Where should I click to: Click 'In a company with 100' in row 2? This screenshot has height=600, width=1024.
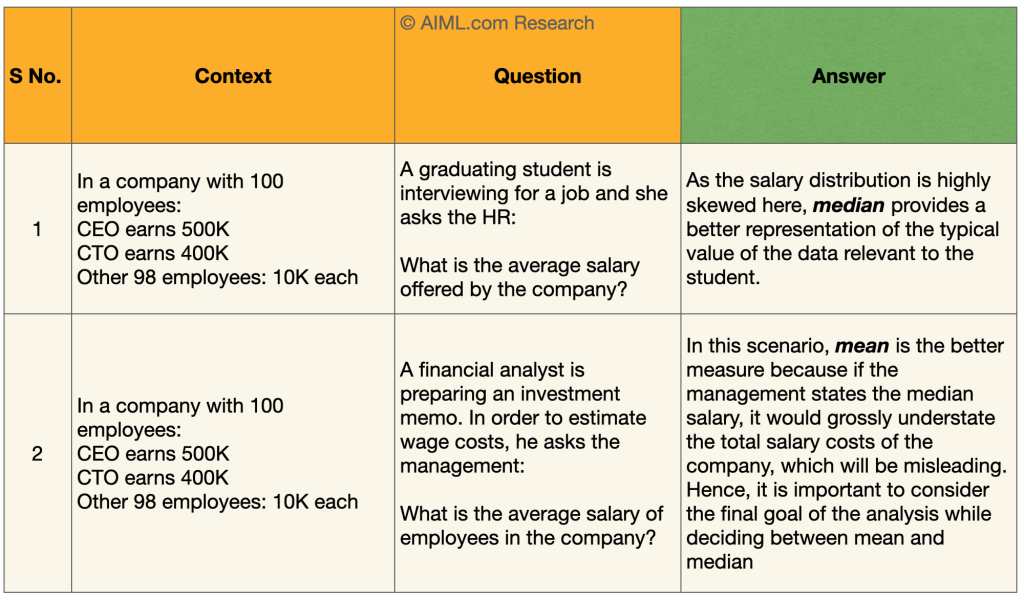point(180,406)
